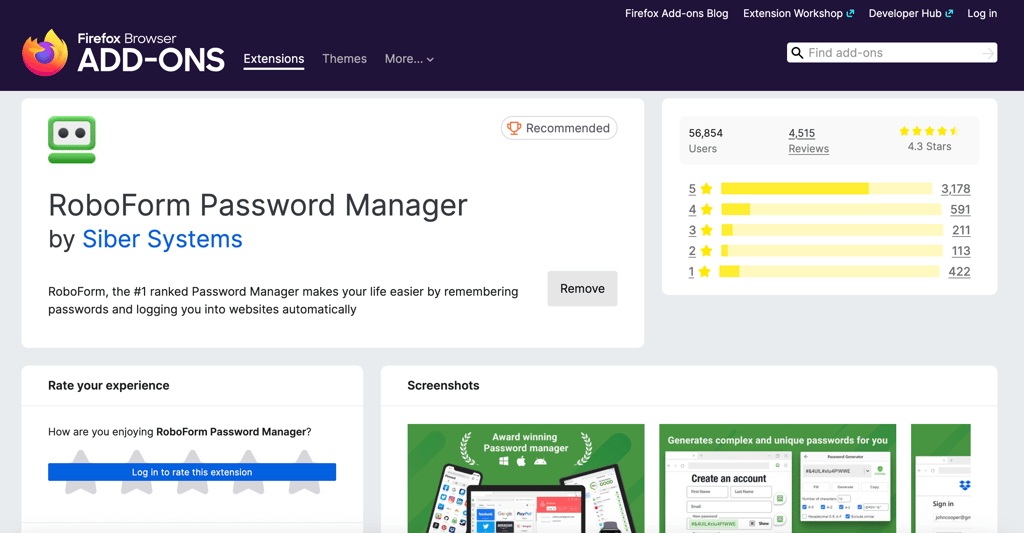The height and width of the screenshot is (533, 1024).
Task: Click Log in to rate this extension
Action: (192, 472)
